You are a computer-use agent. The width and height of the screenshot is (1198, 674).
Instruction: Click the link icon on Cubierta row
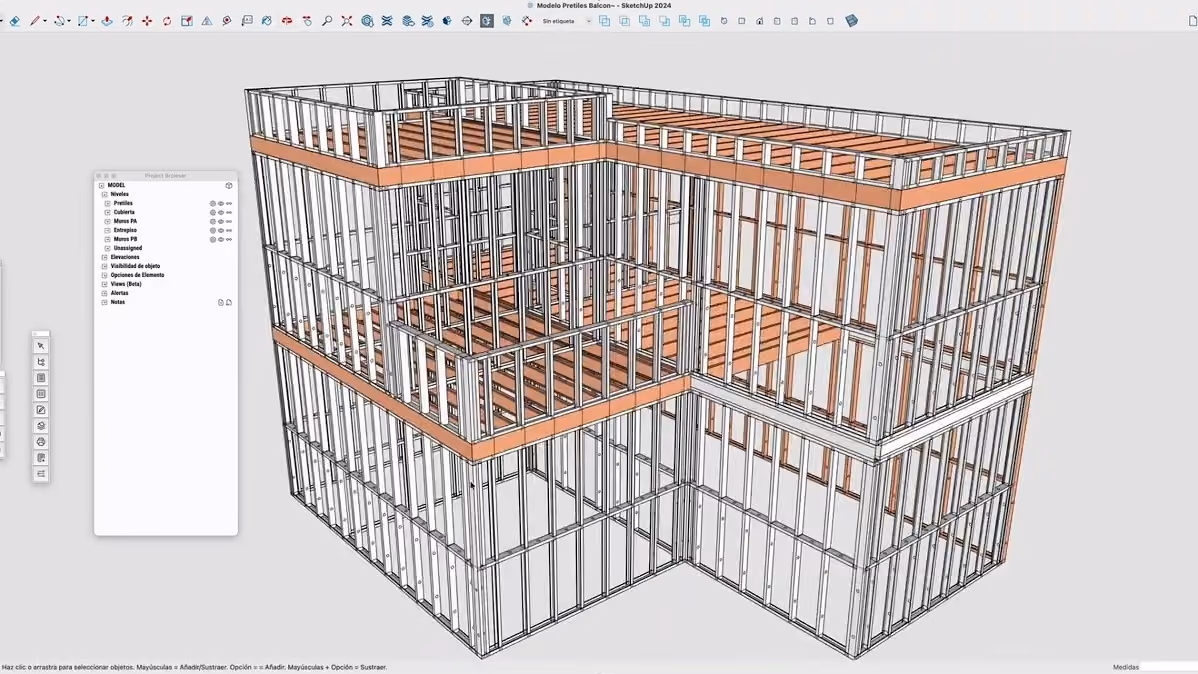click(x=228, y=212)
